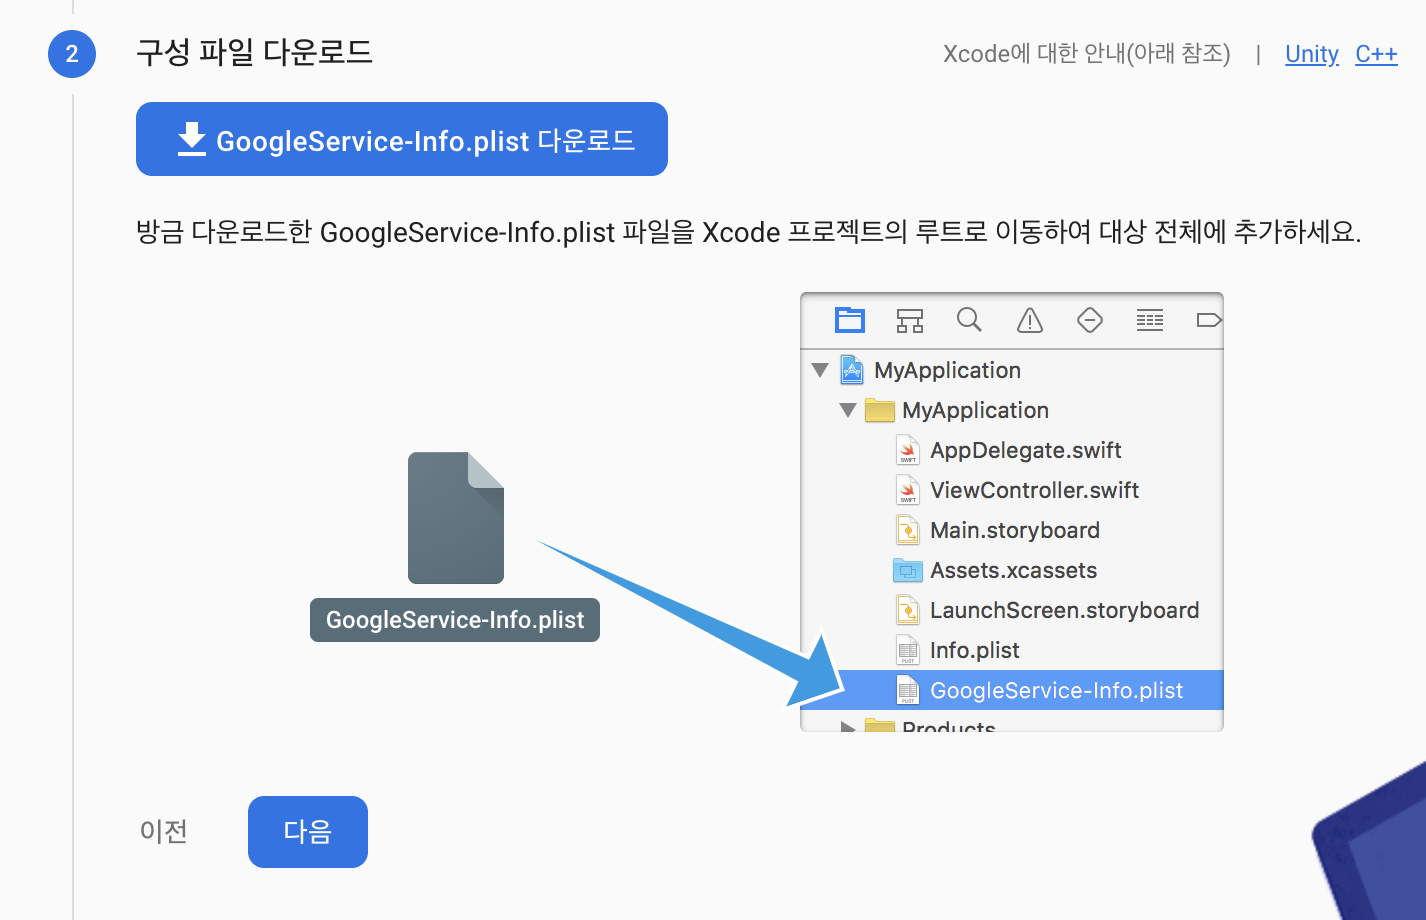Viewport: 1426px width, 920px height.
Task: Open the Xcode debug navigator lines icon
Action: [1150, 320]
